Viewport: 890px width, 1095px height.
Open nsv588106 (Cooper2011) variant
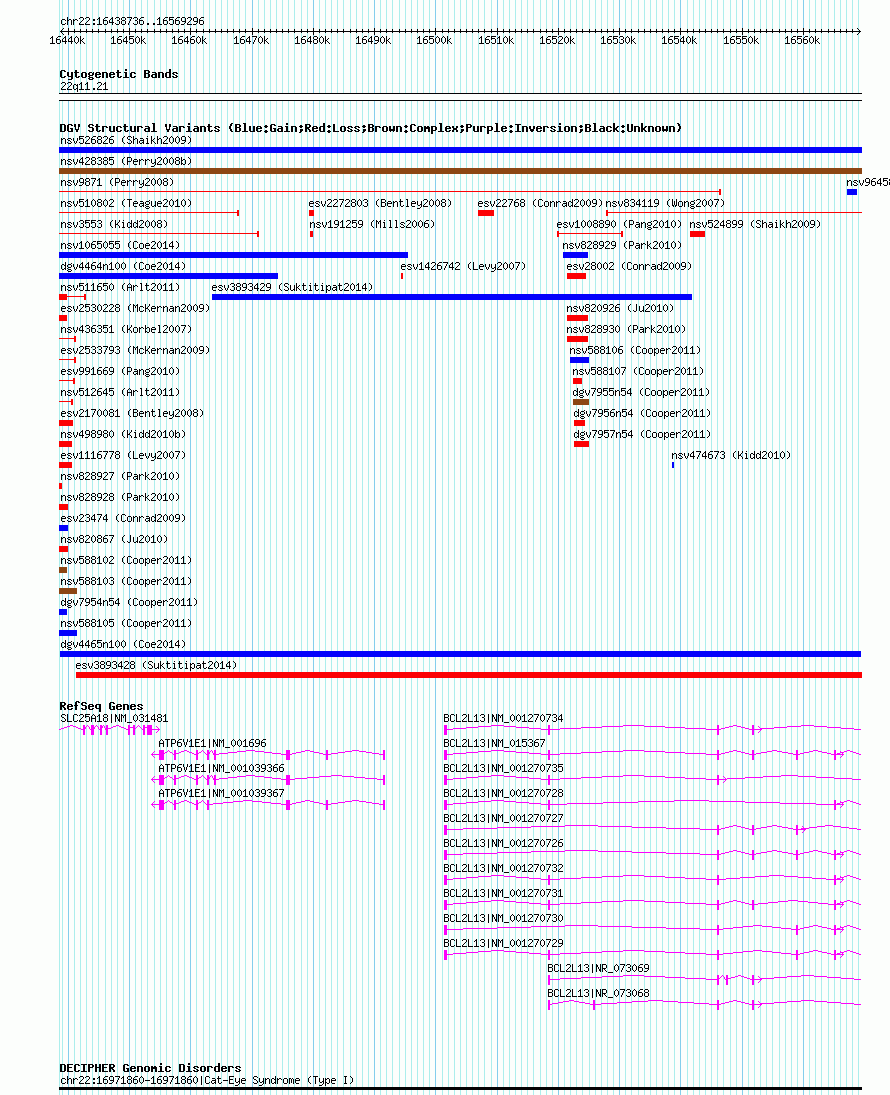(635, 350)
